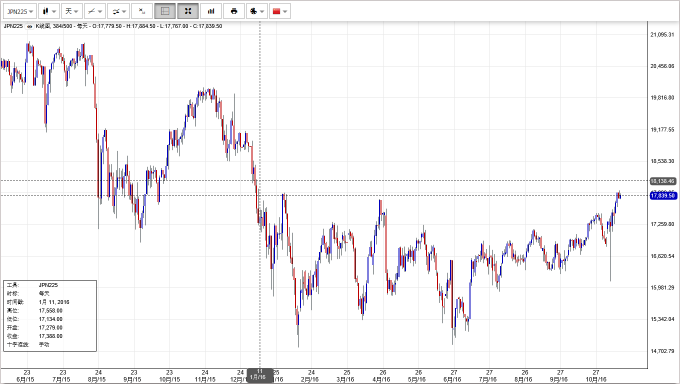Click the JPN225 value in the info box
Screen dimensions: 680x384
pyautogui.click(x=48, y=285)
